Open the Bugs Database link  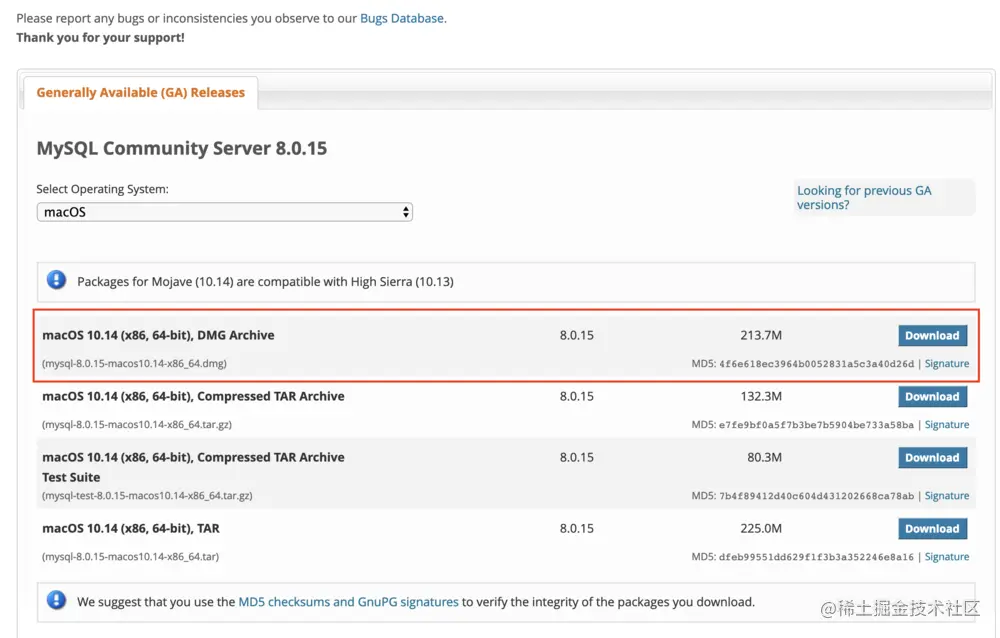coord(402,19)
